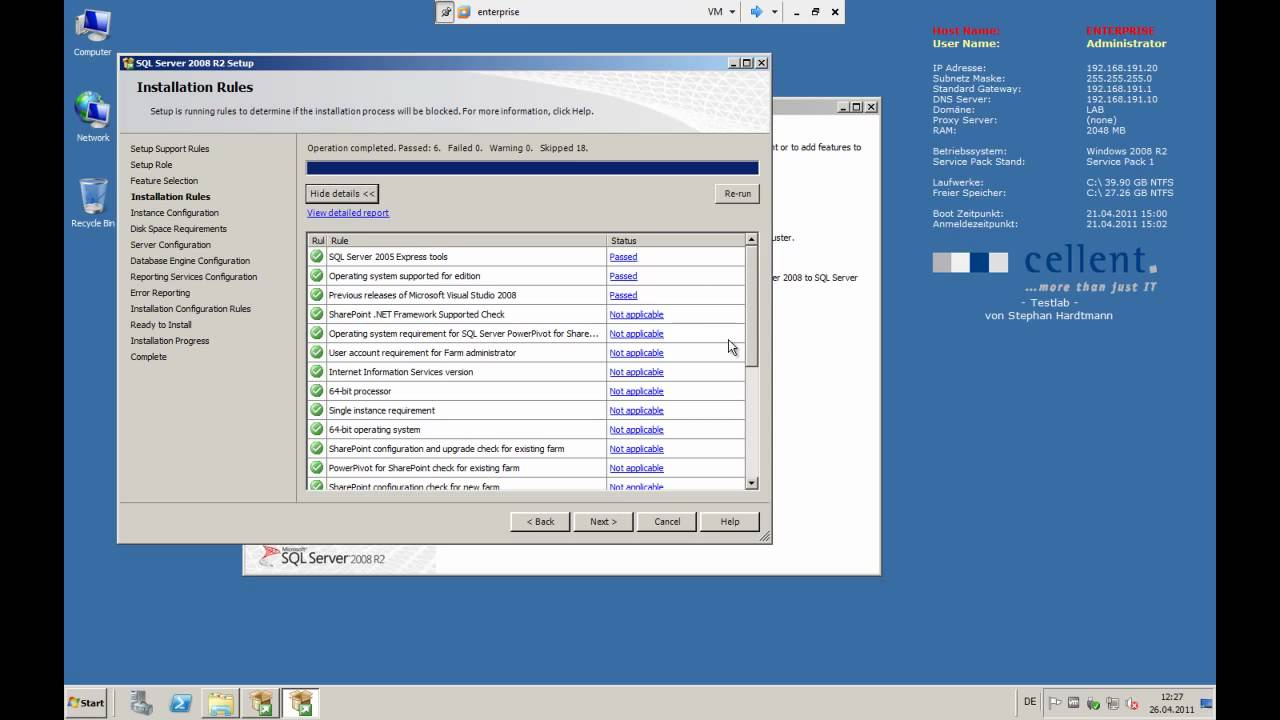The image size is (1280, 720).
Task: Open the VM dropdown menu
Action: [x=722, y=12]
